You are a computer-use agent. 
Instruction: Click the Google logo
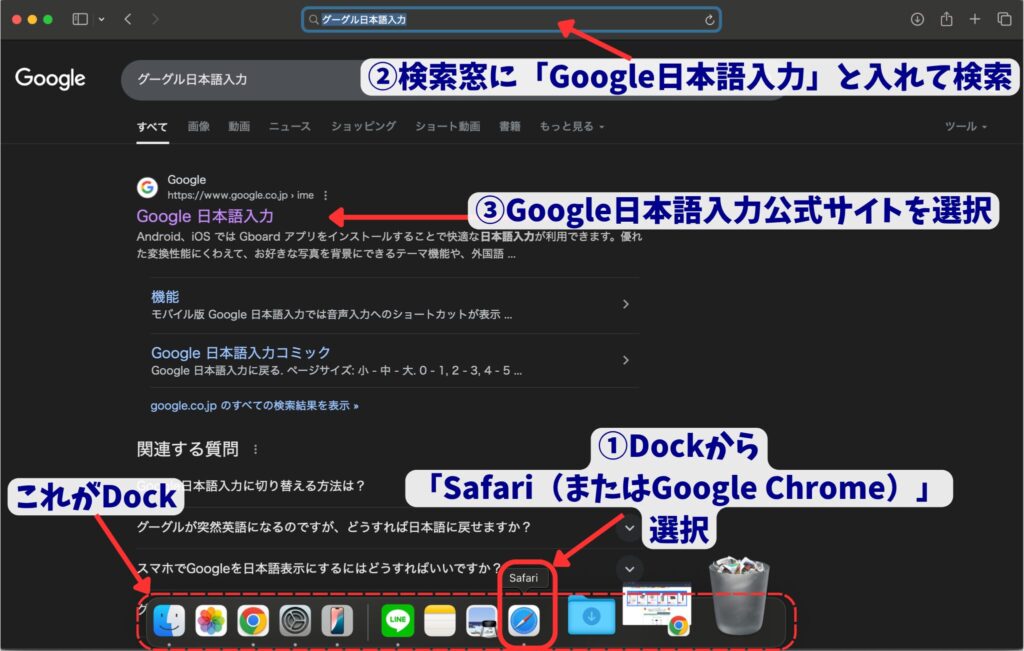[x=50, y=78]
